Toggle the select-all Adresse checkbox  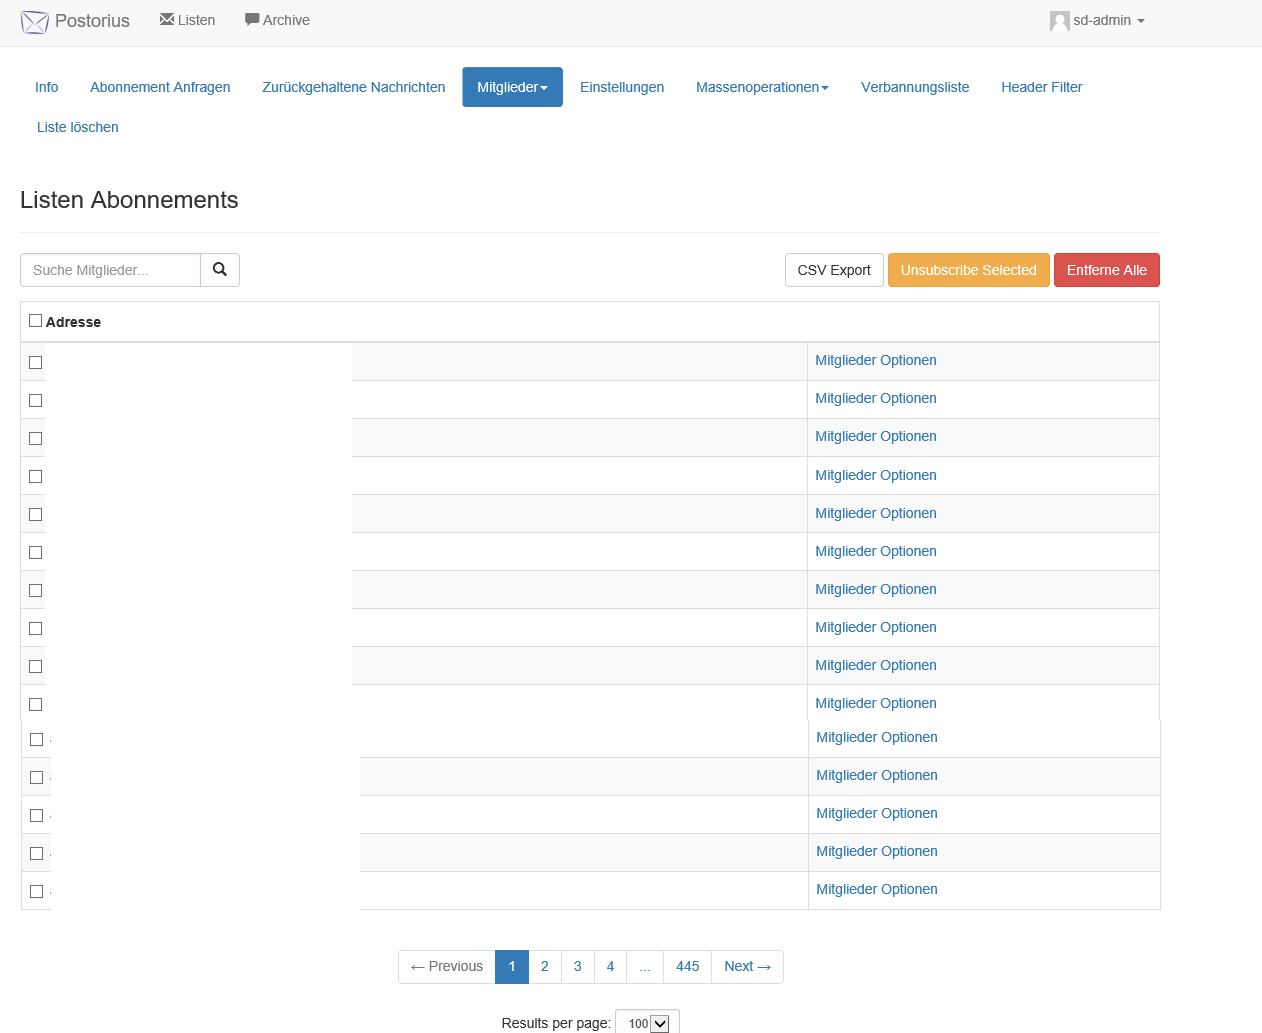click(x=36, y=321)
